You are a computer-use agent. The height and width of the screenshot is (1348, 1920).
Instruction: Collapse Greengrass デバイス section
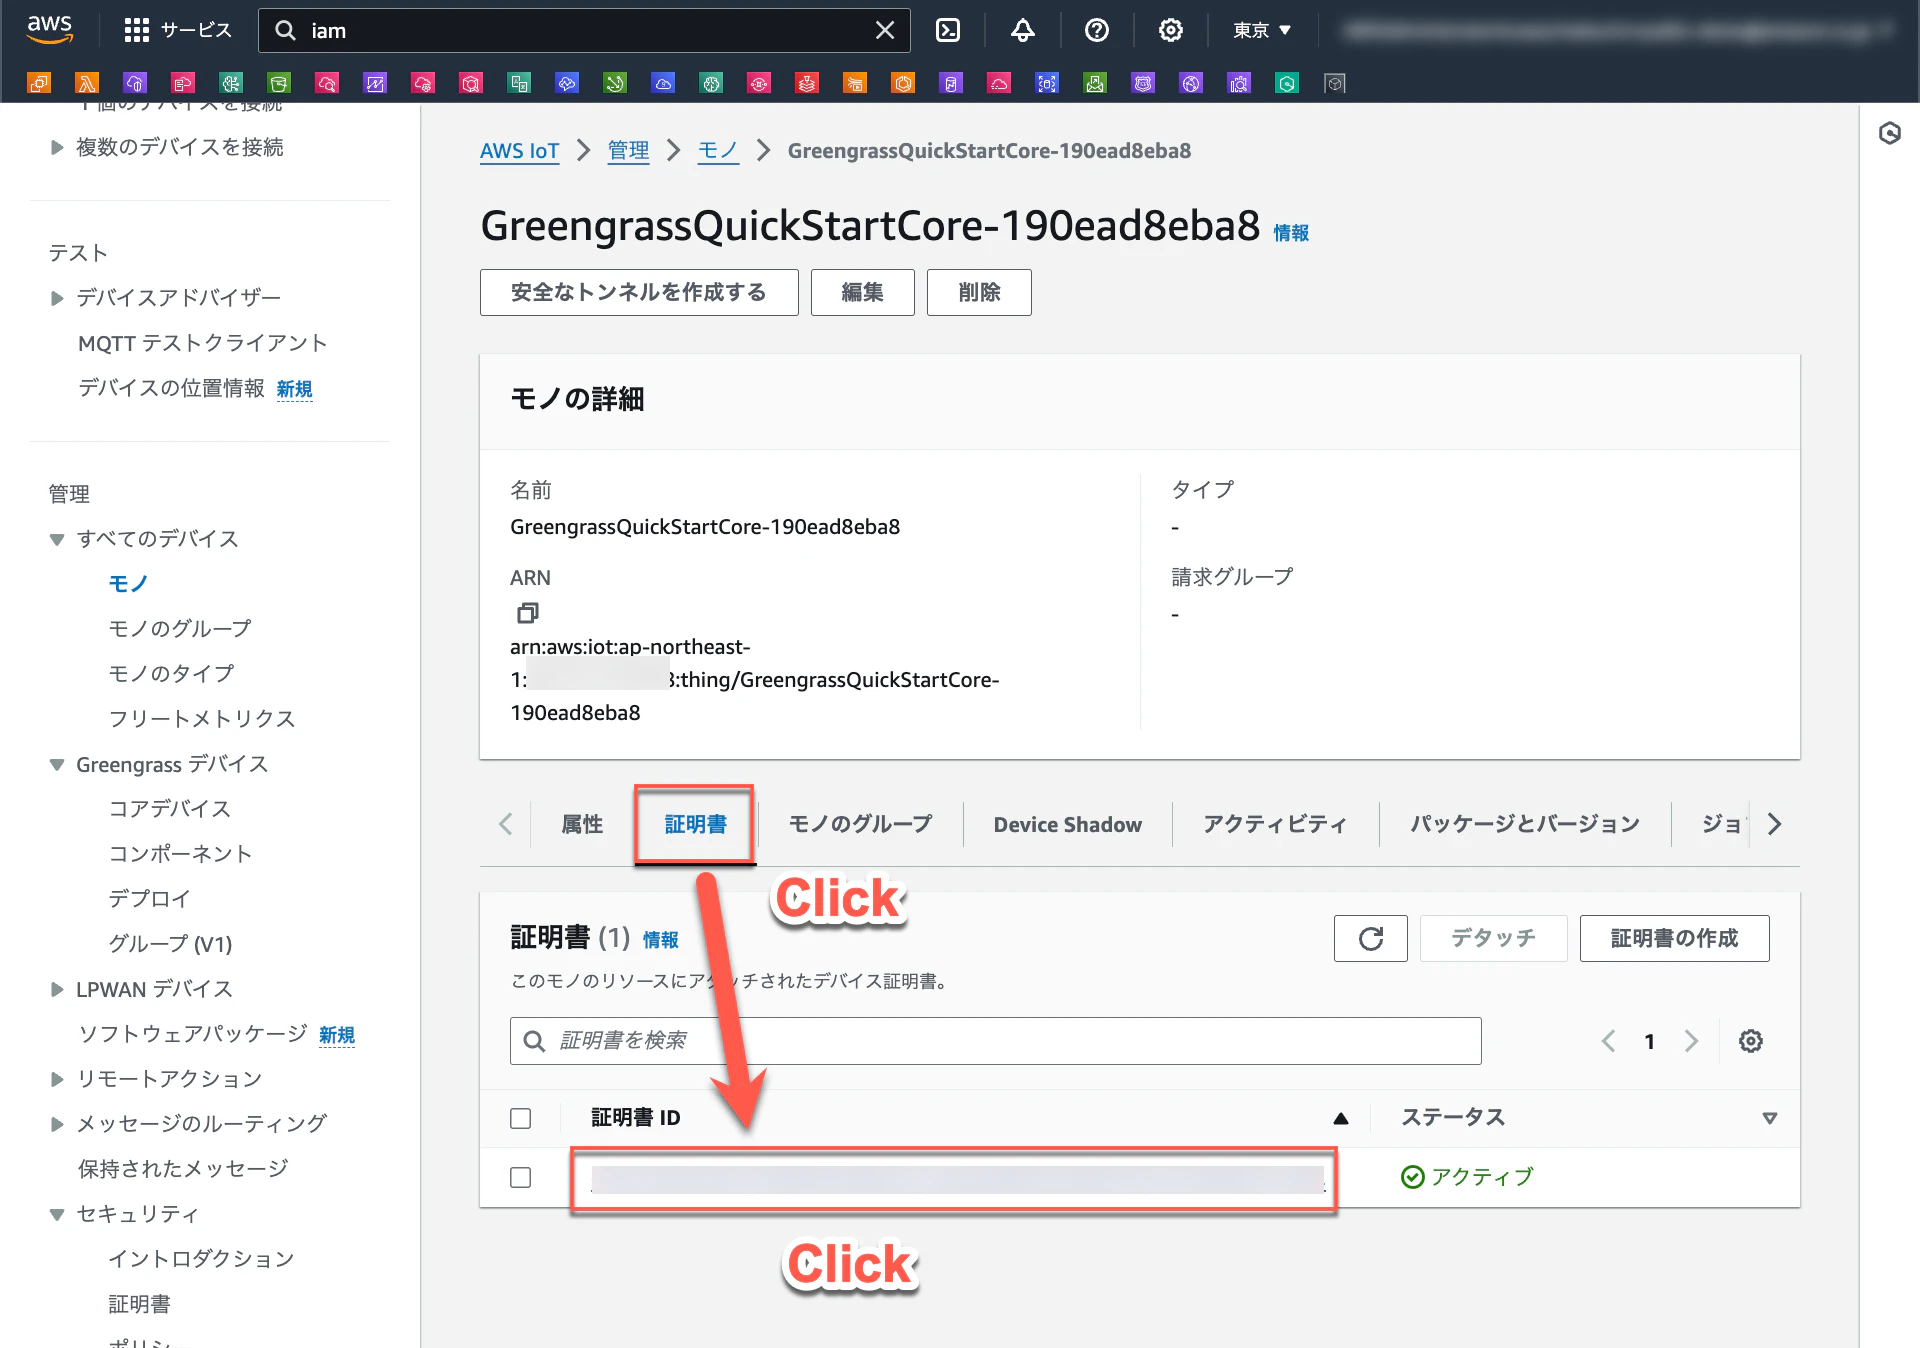[x=57, y=765]
